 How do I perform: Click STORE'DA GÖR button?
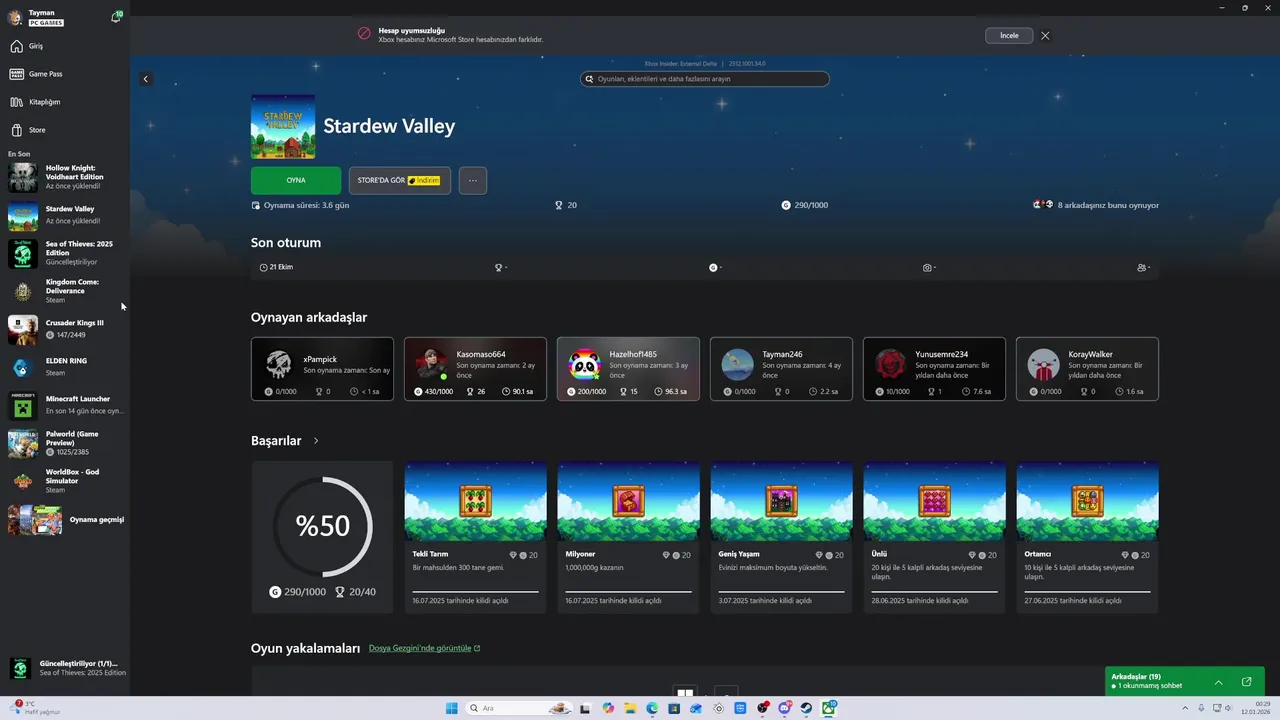[x=399, y=181]
